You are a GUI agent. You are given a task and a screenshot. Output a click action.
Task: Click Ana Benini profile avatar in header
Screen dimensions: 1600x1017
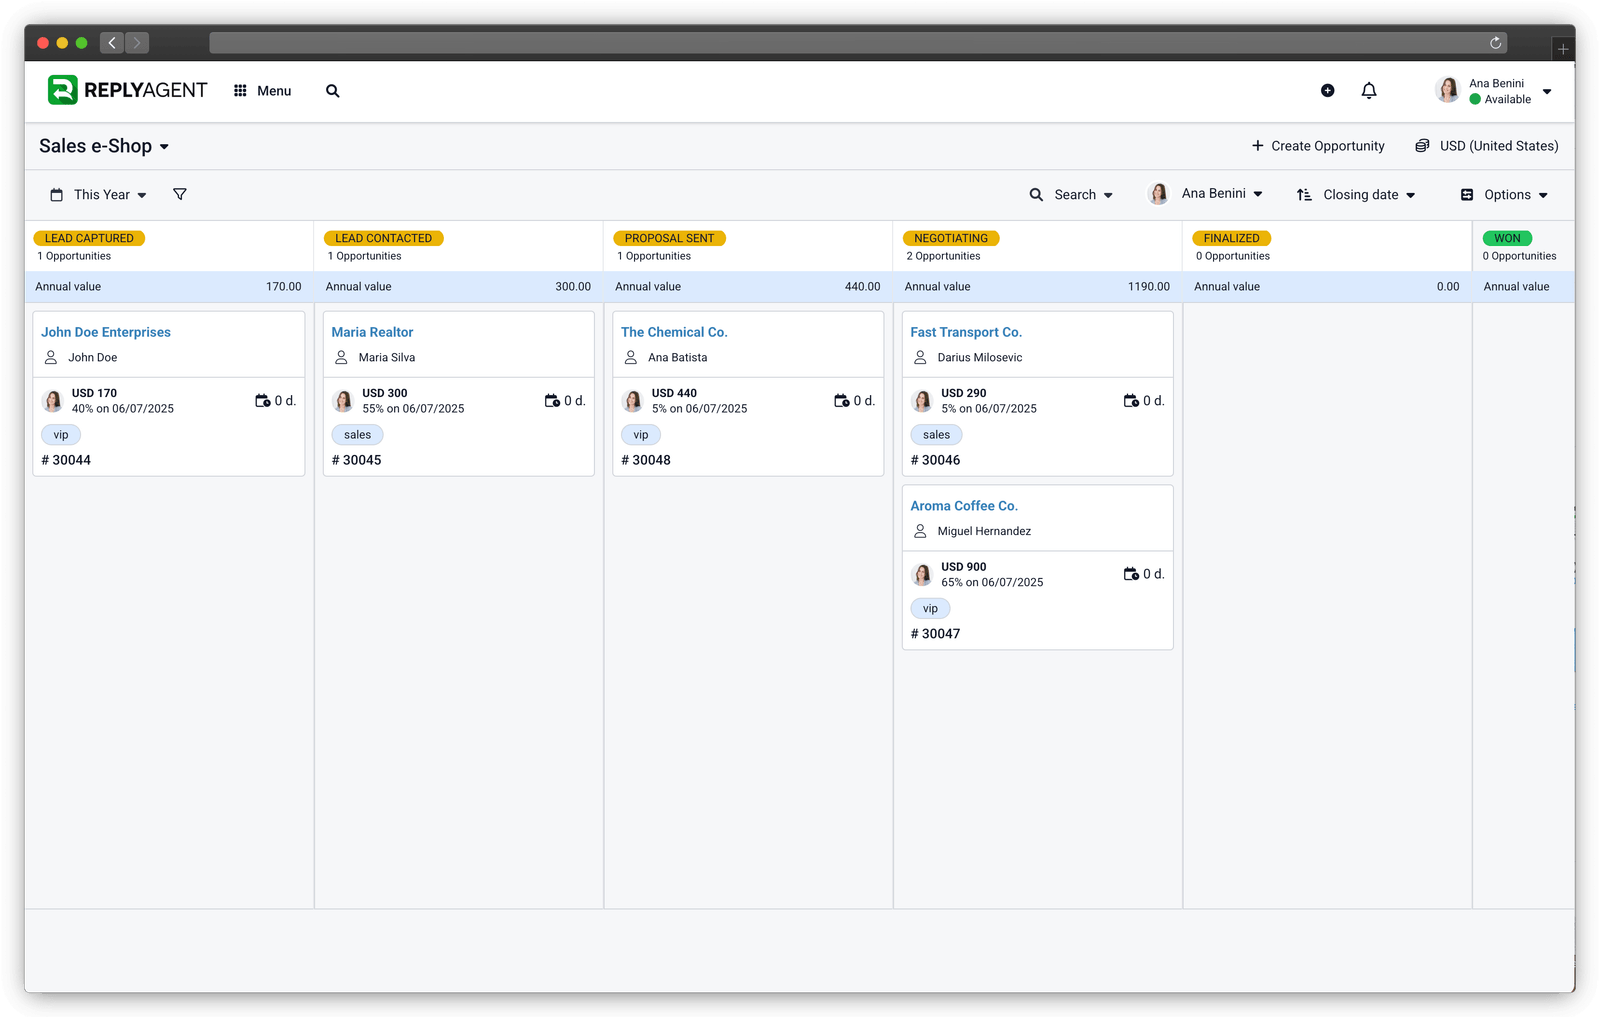tap(1447, 90)
